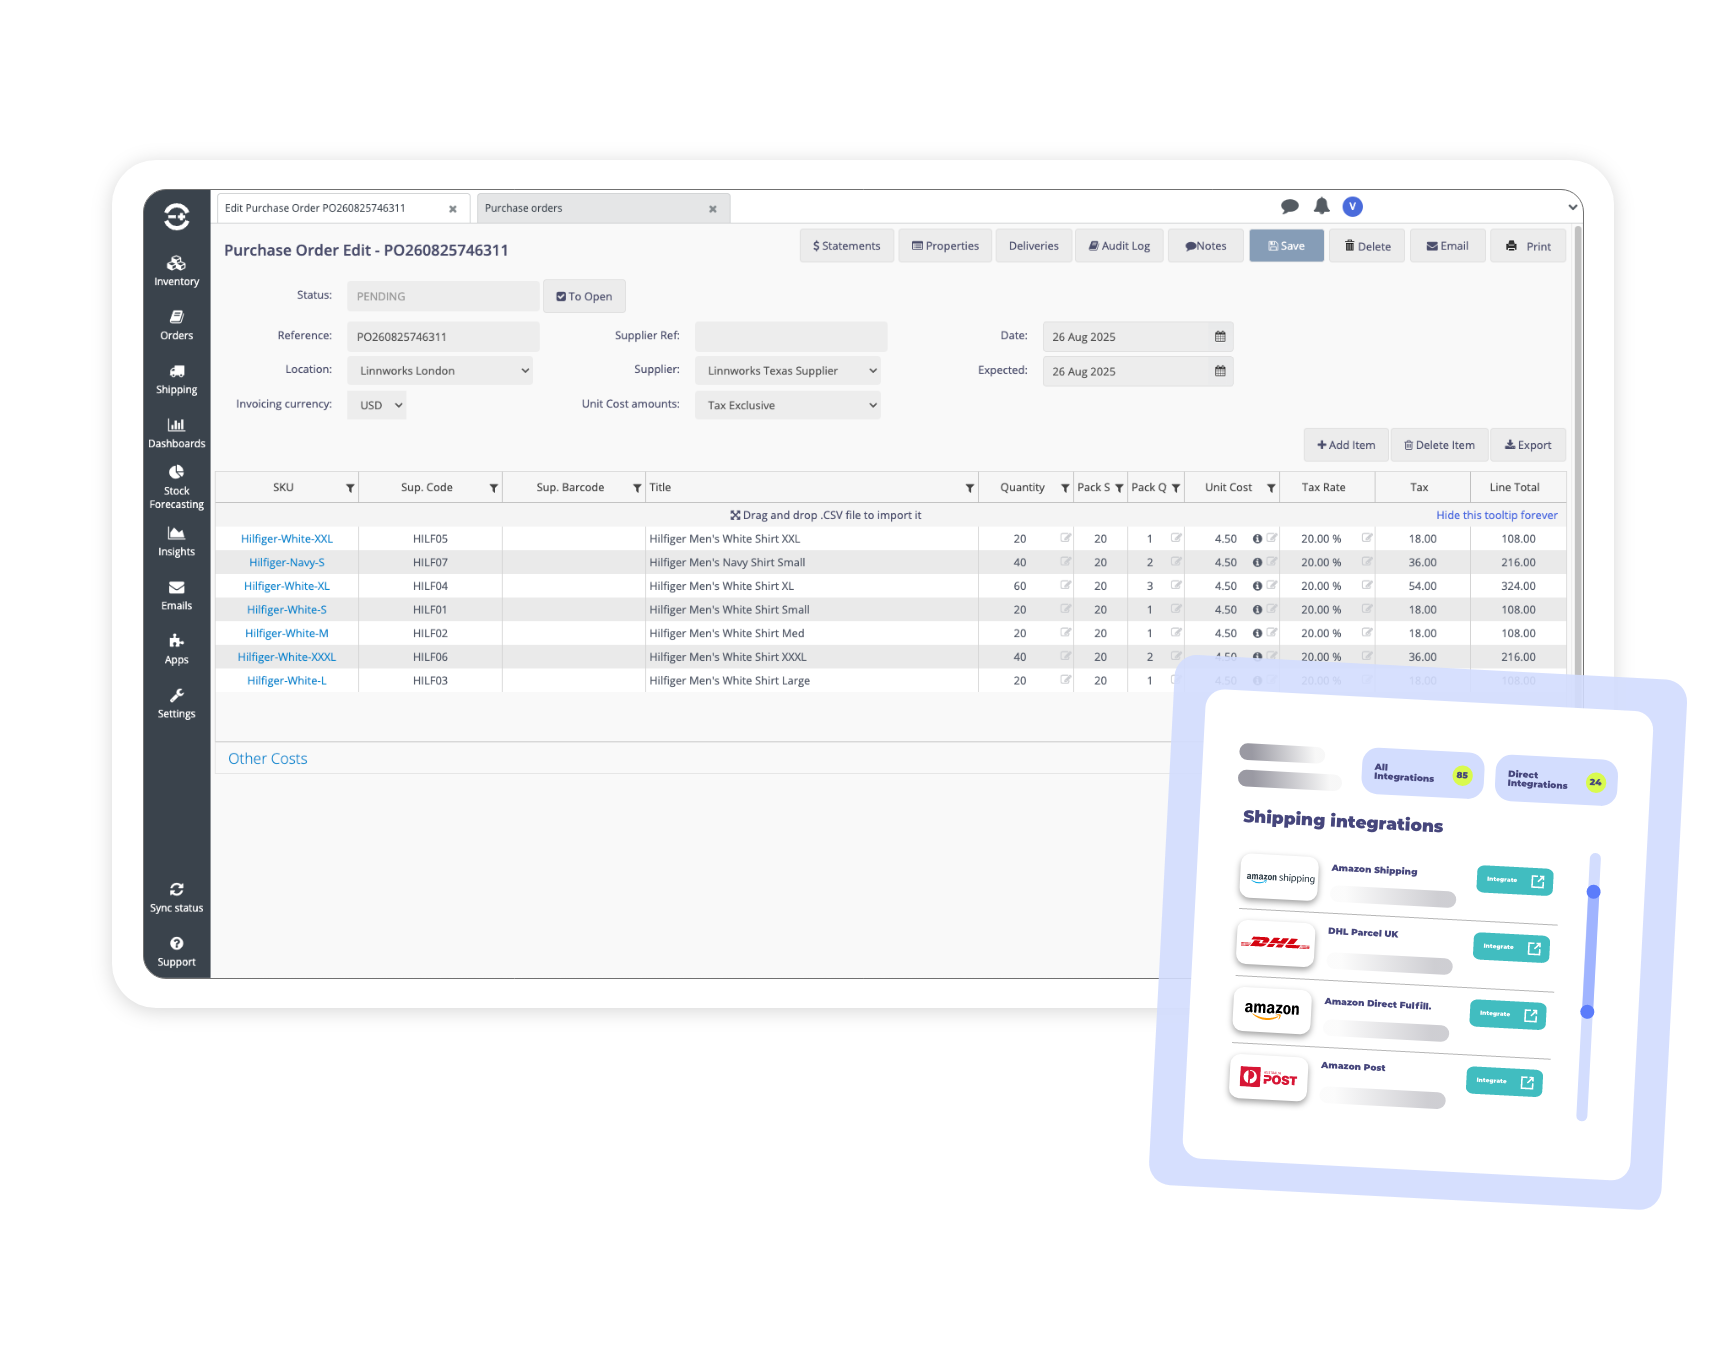Check Sync status from the sidebar
The width and height of the screenshot is (1726, 1370).
coord(176,897)
